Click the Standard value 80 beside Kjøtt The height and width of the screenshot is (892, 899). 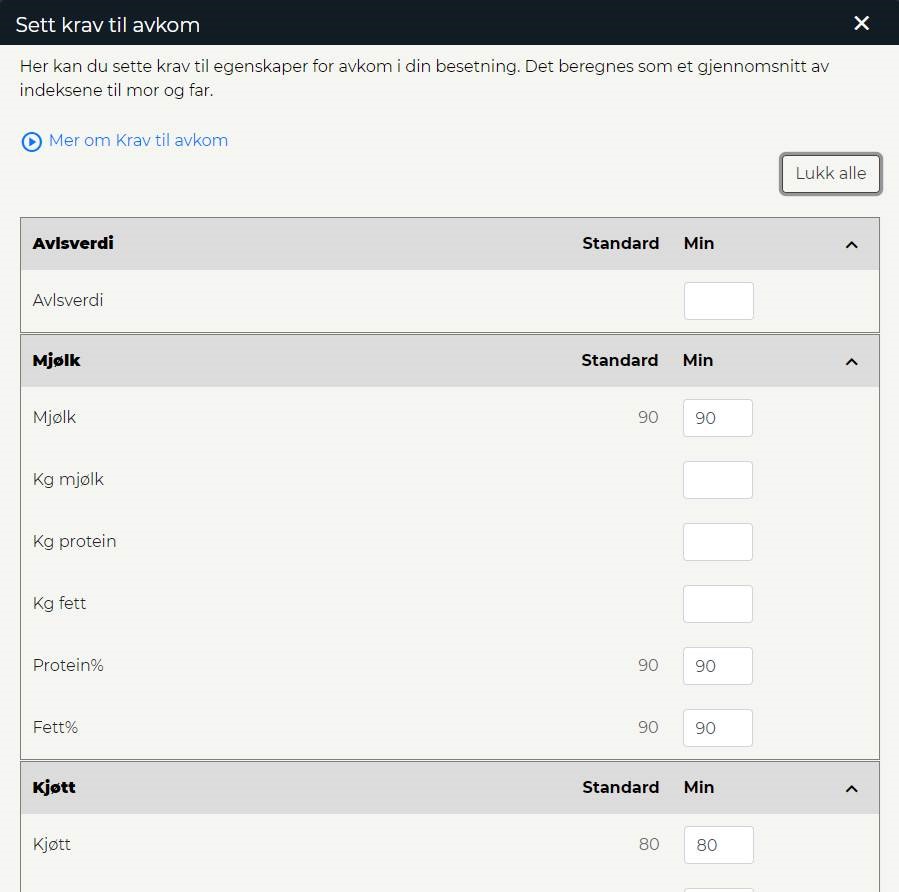coord(648,844)
